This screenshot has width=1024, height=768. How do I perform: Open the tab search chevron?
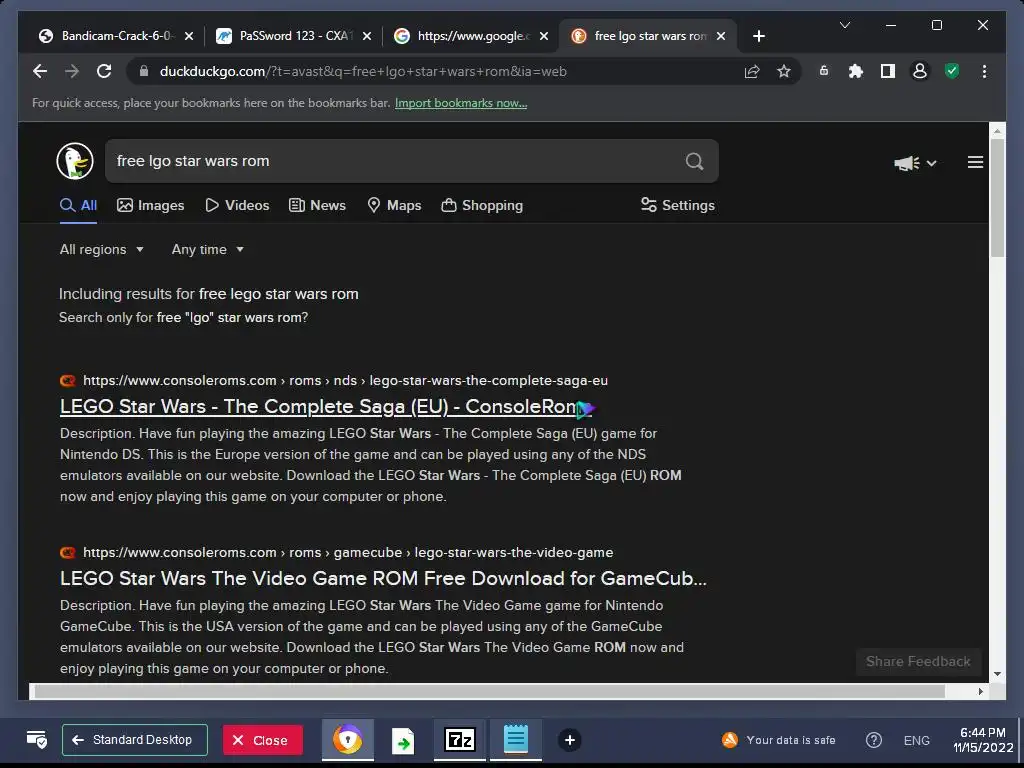tap(844, 25)
